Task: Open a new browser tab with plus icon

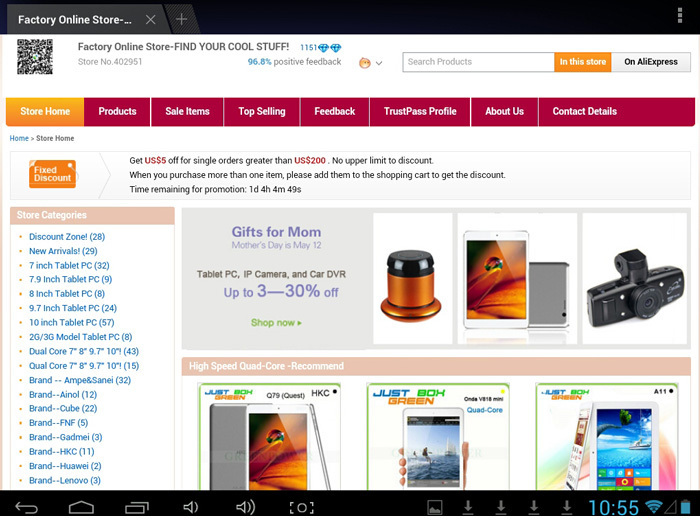Action: pyautogui.click(x=181, y=19)
